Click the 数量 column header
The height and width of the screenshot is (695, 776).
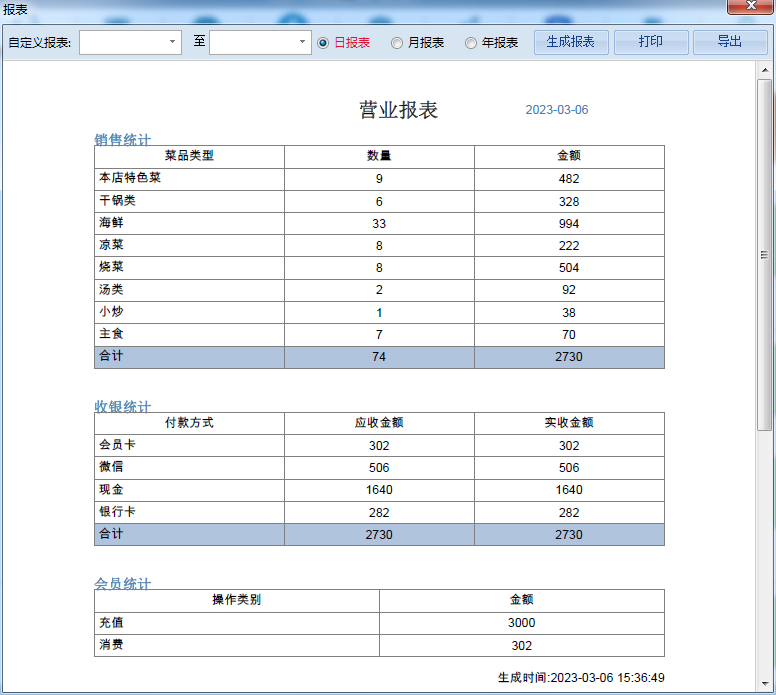pos(379,156)
